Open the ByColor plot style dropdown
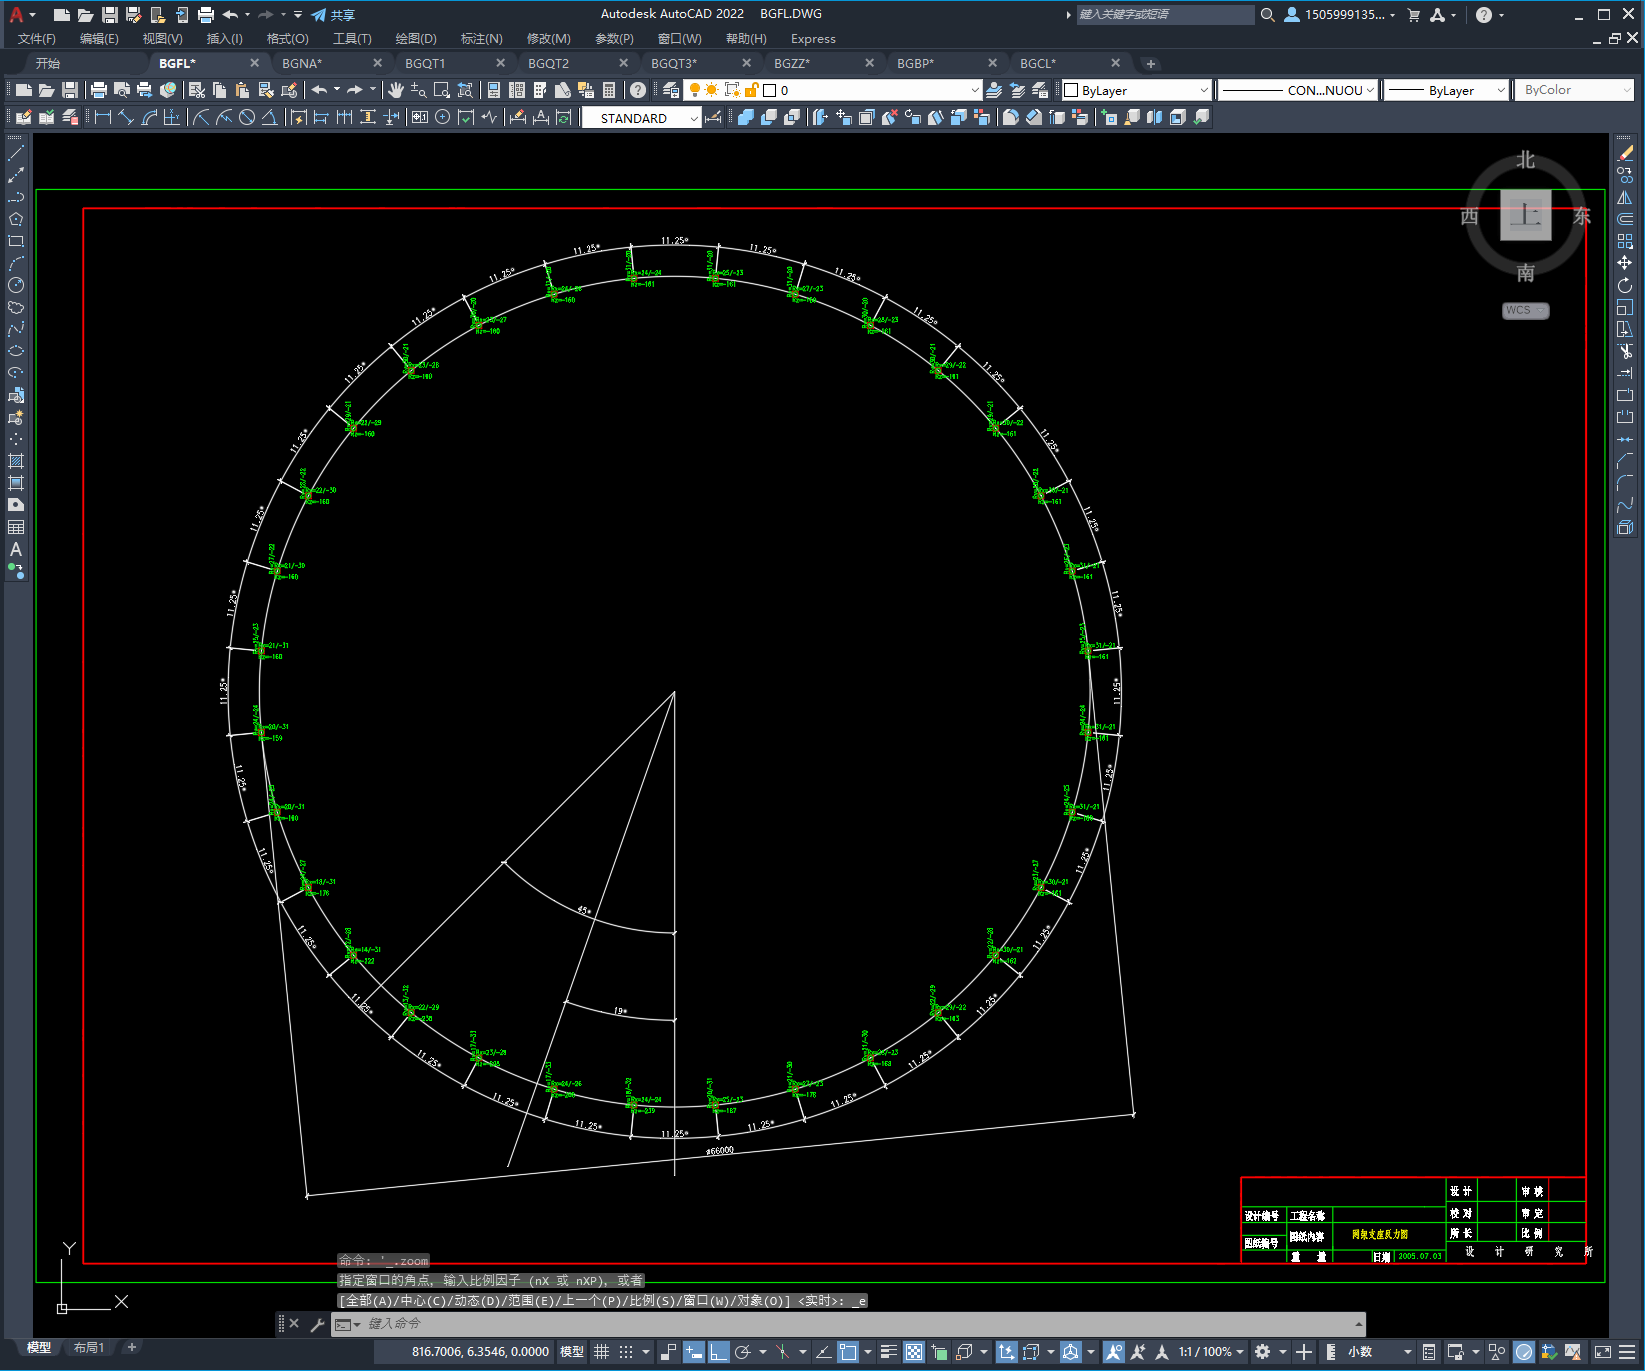 click(x=1575, y=90)
